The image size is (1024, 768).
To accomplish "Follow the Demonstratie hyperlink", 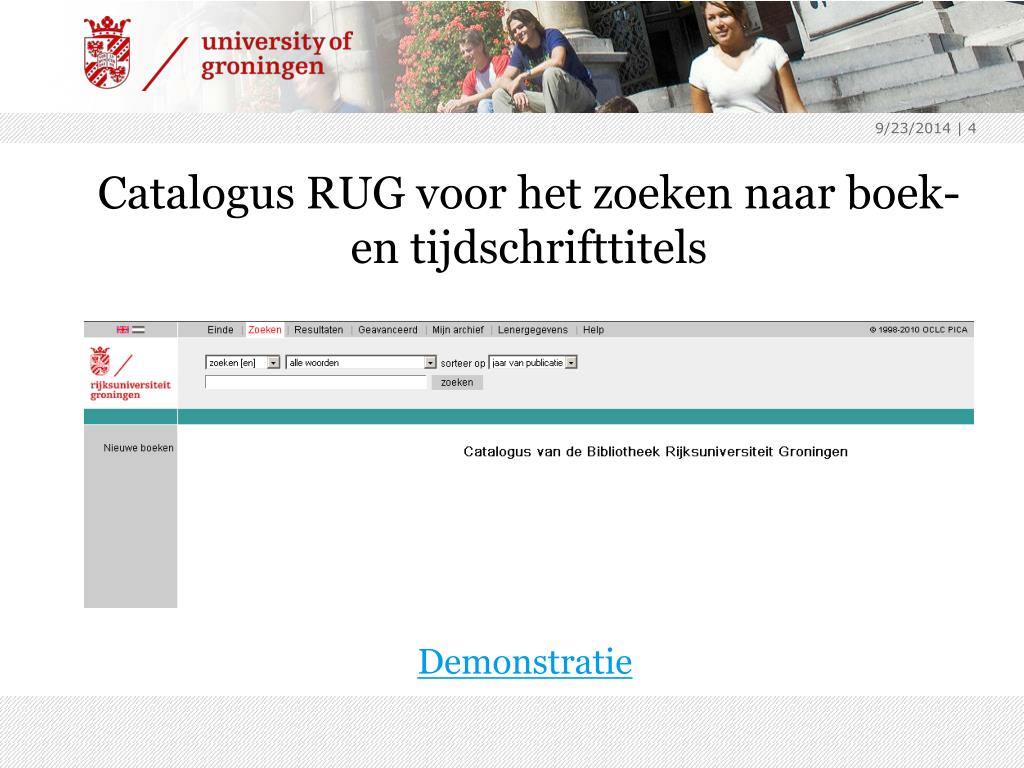I will pyautogui.click(x=525, y=662).
